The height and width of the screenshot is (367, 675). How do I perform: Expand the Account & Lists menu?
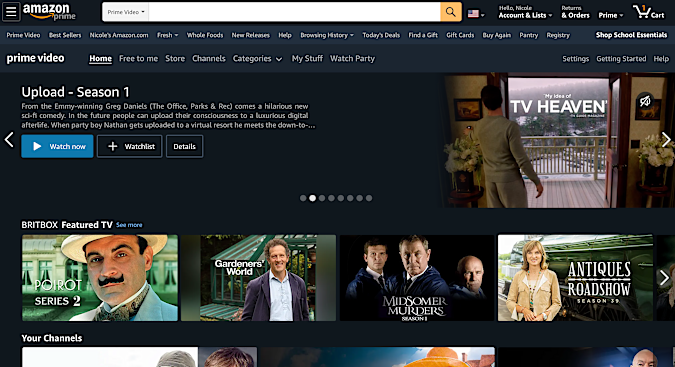(x=525, y=12)
